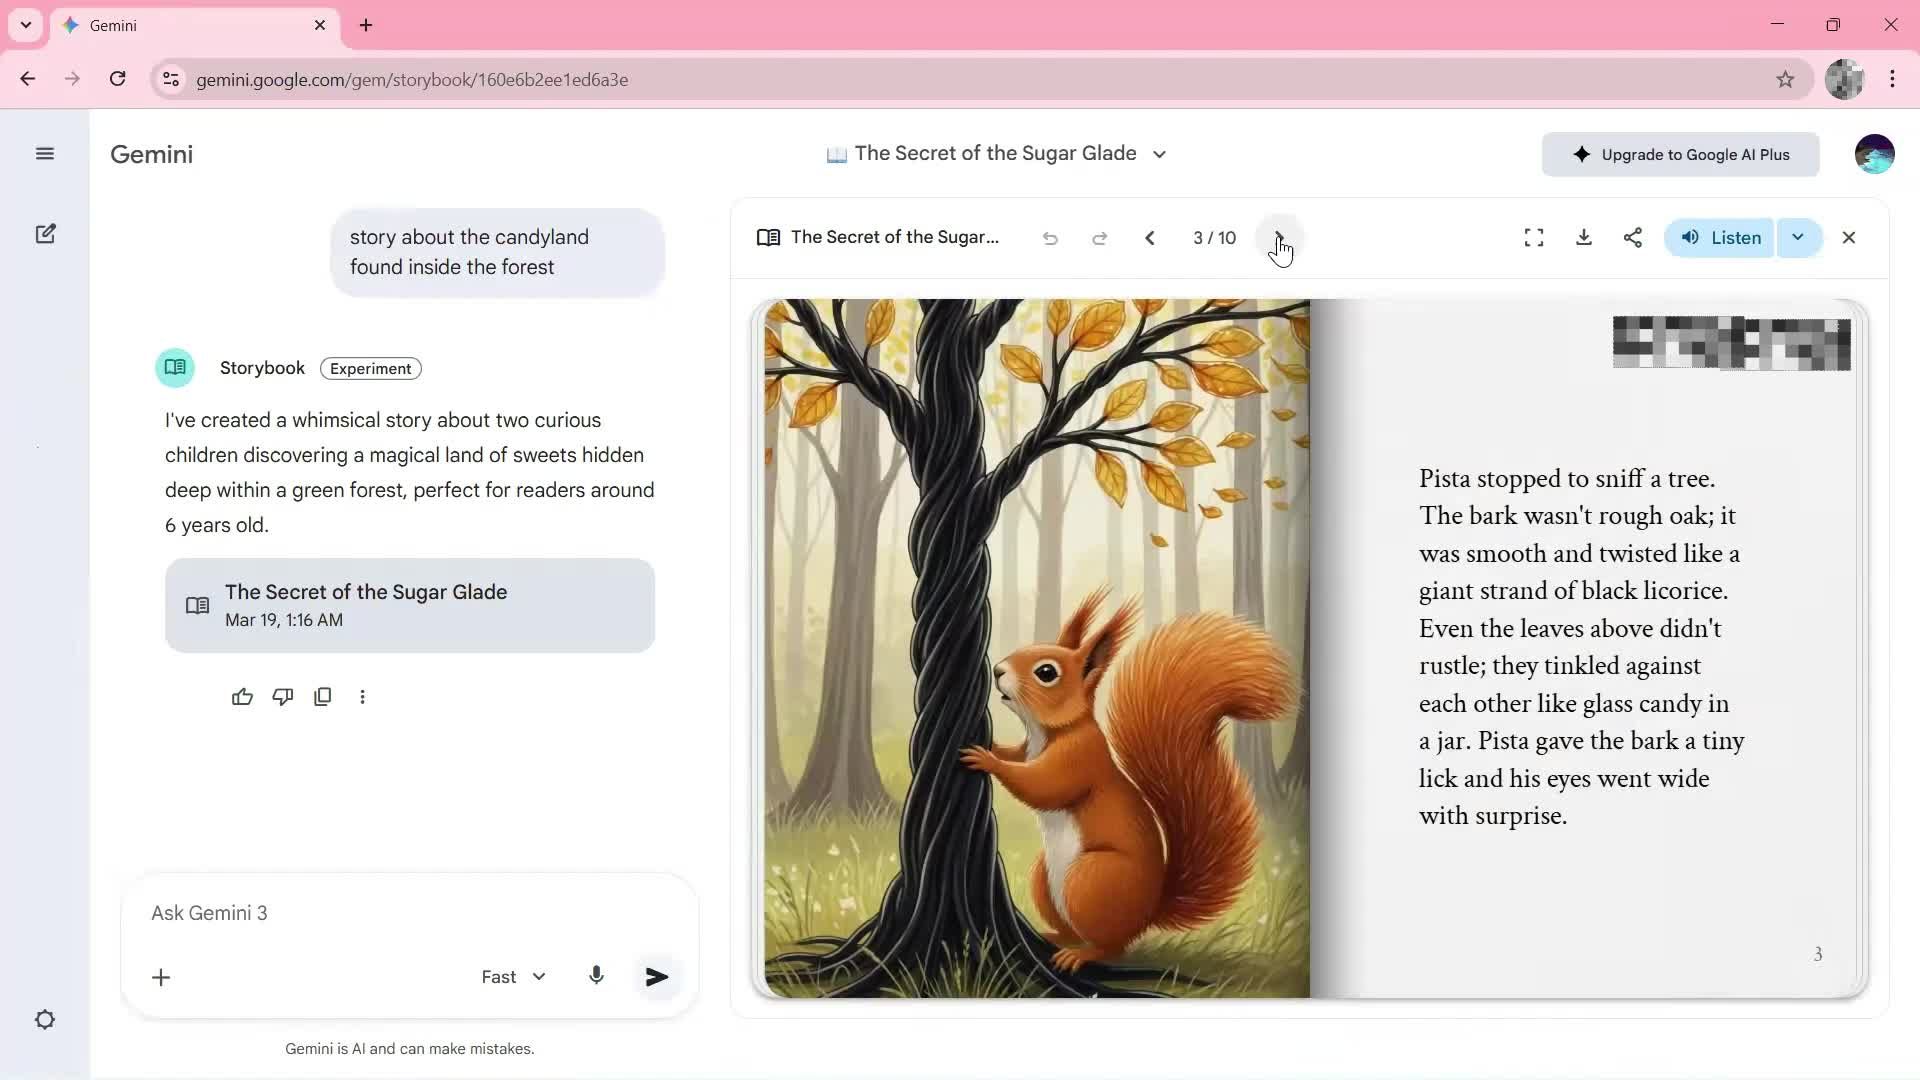
Task: Click the thumbs up feedback icon
Action: 242,697
